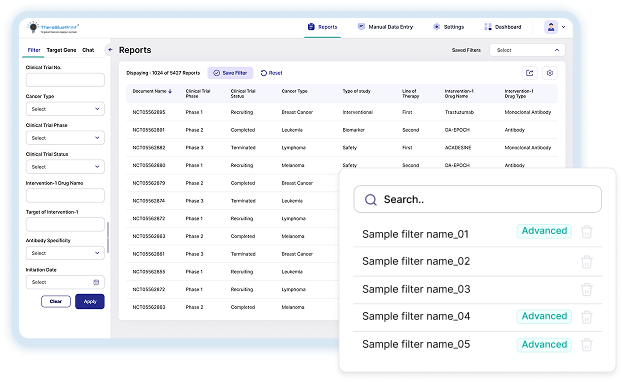This screenshot has width=623, height=382.
Task: Click the export icon above the table
Action: (x=530, y=73)
